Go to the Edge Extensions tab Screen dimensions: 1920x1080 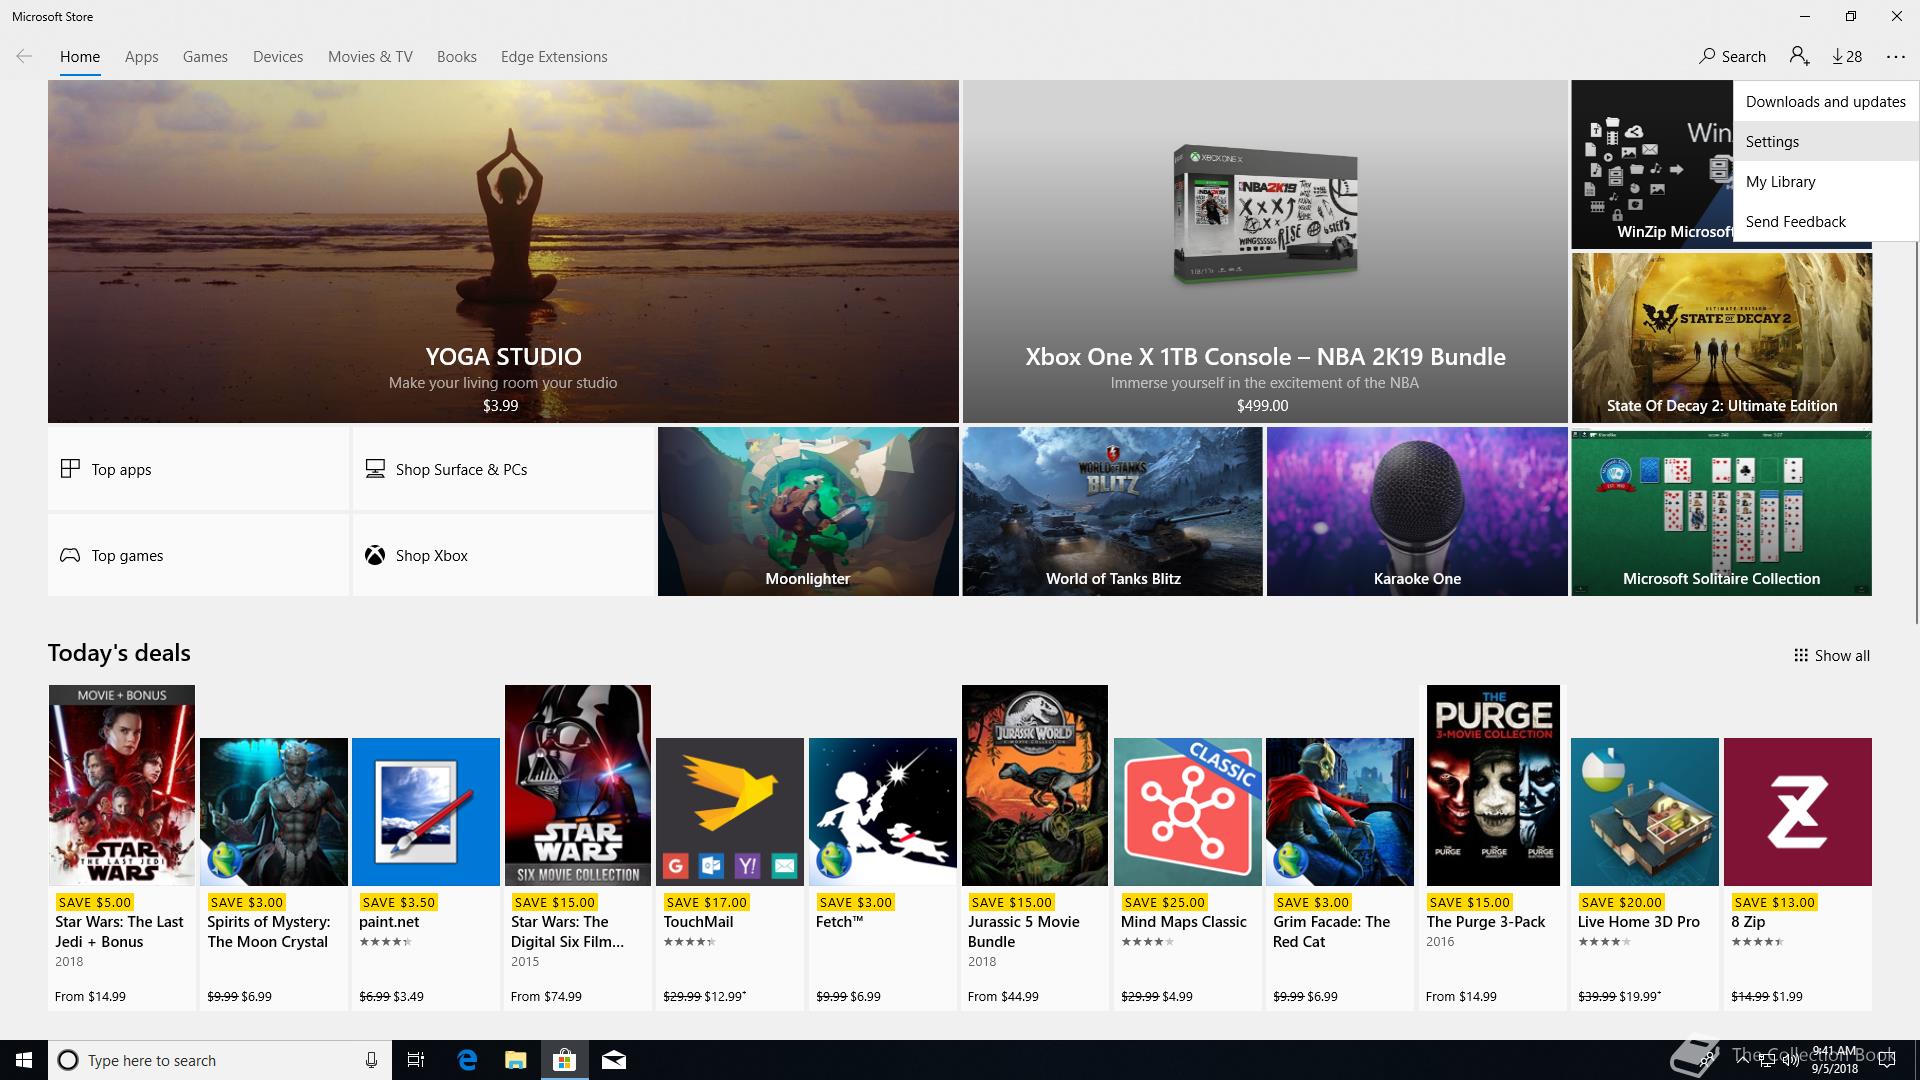tap(554, 57)
